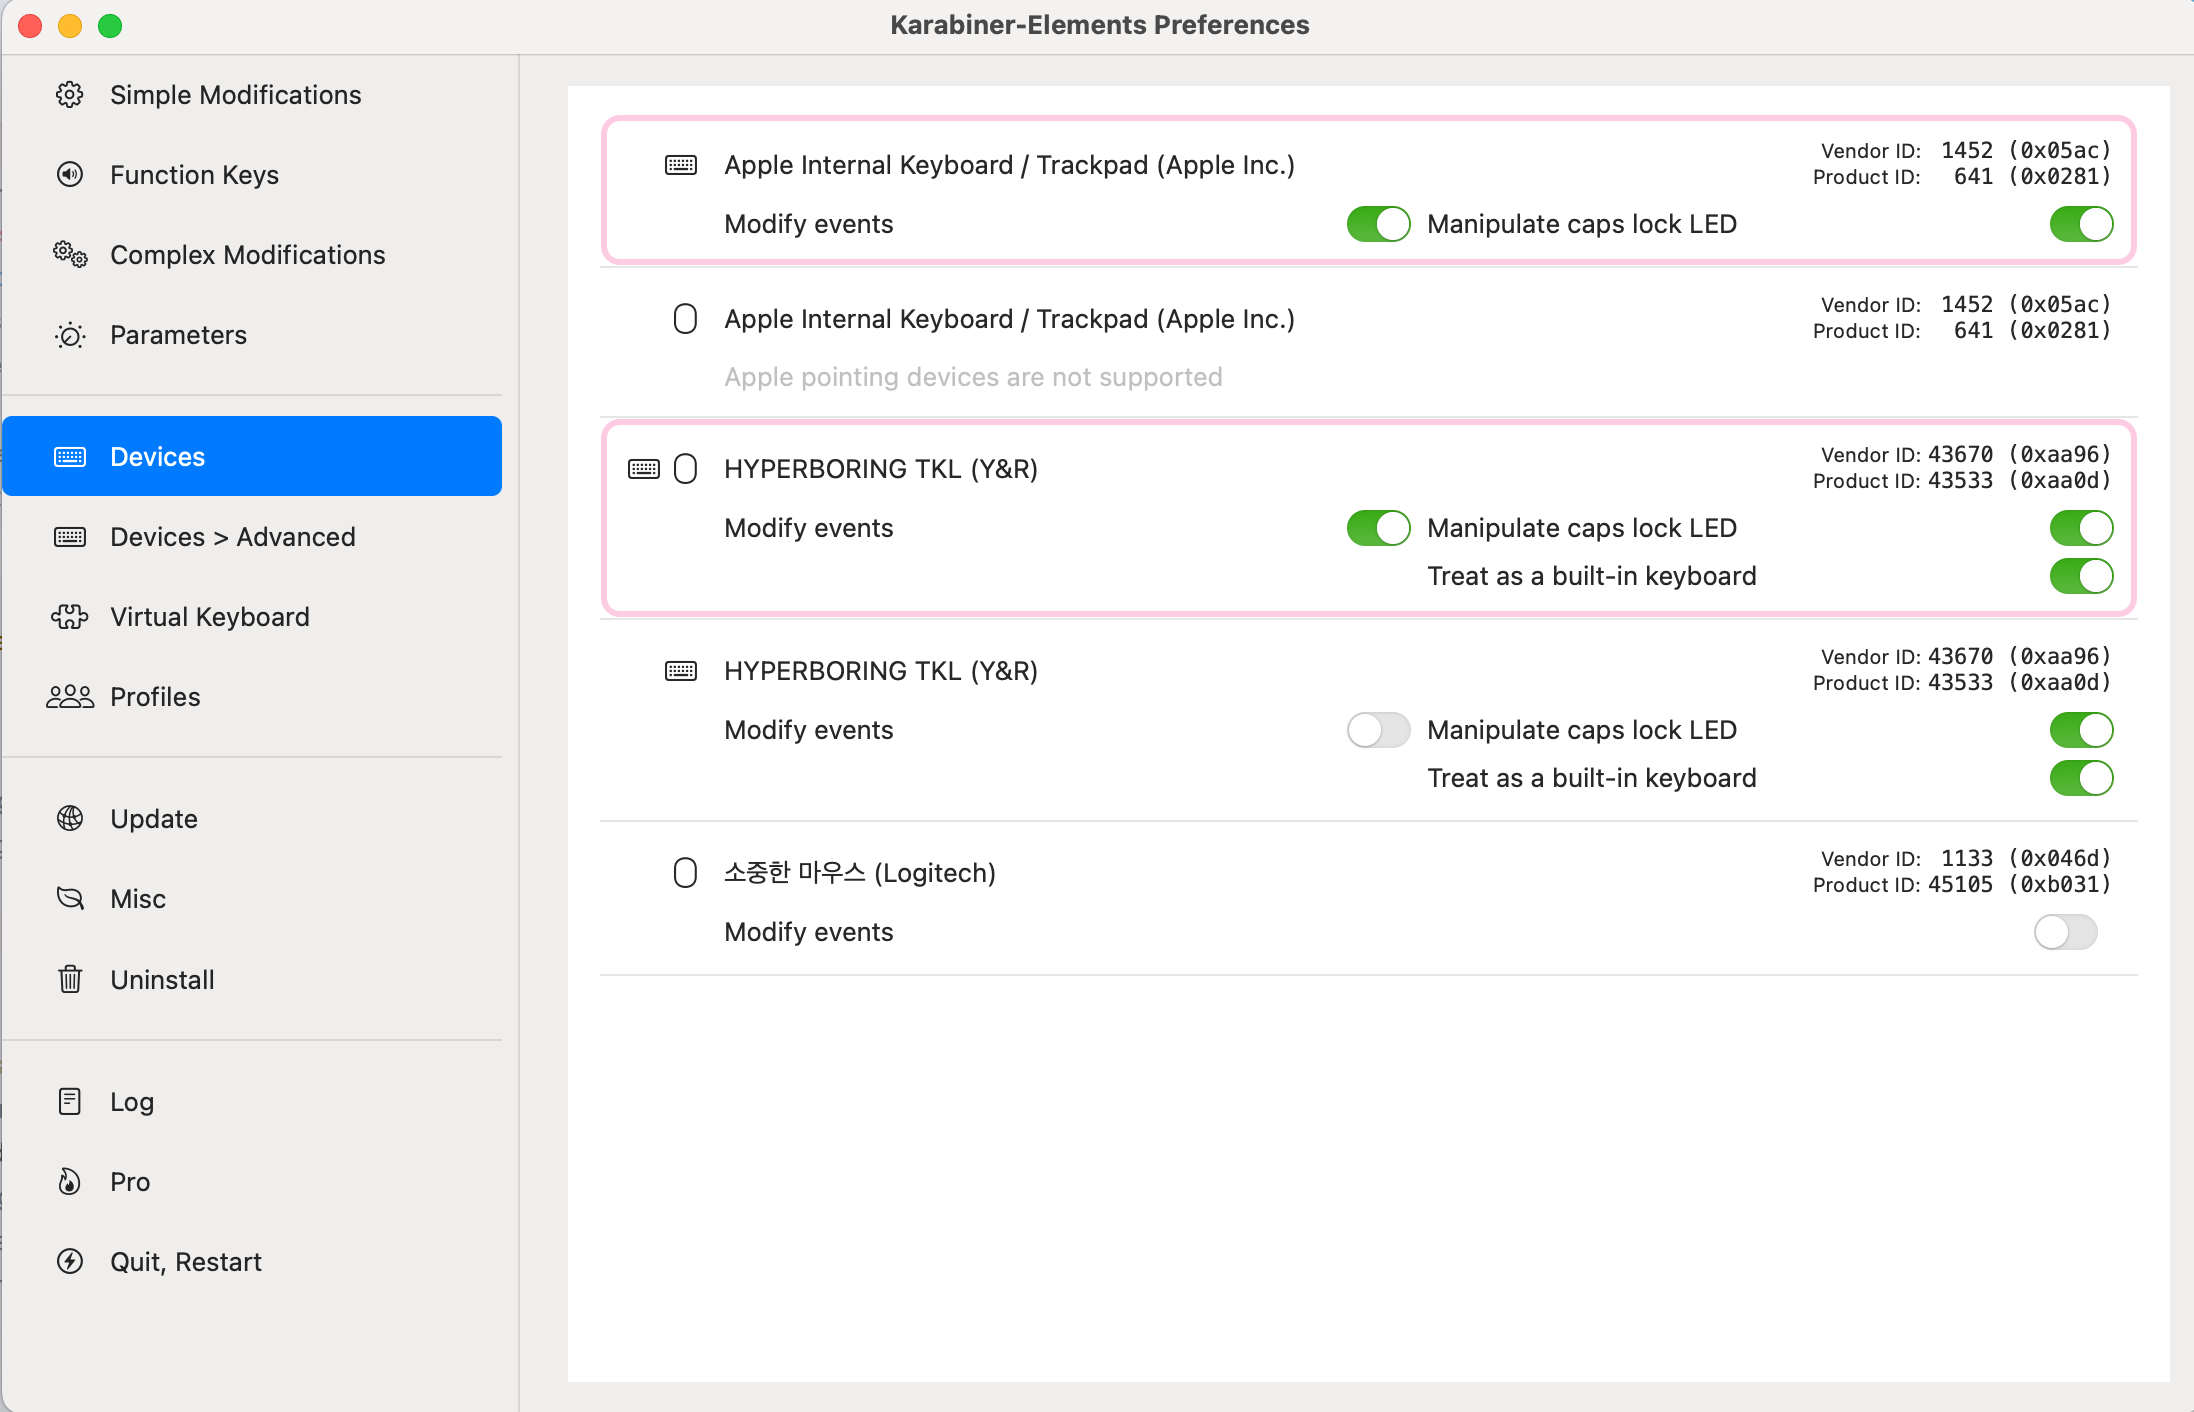Click the green zoom window button
The height and width of the screenshot is (1412, 2194).
point(110,26)
